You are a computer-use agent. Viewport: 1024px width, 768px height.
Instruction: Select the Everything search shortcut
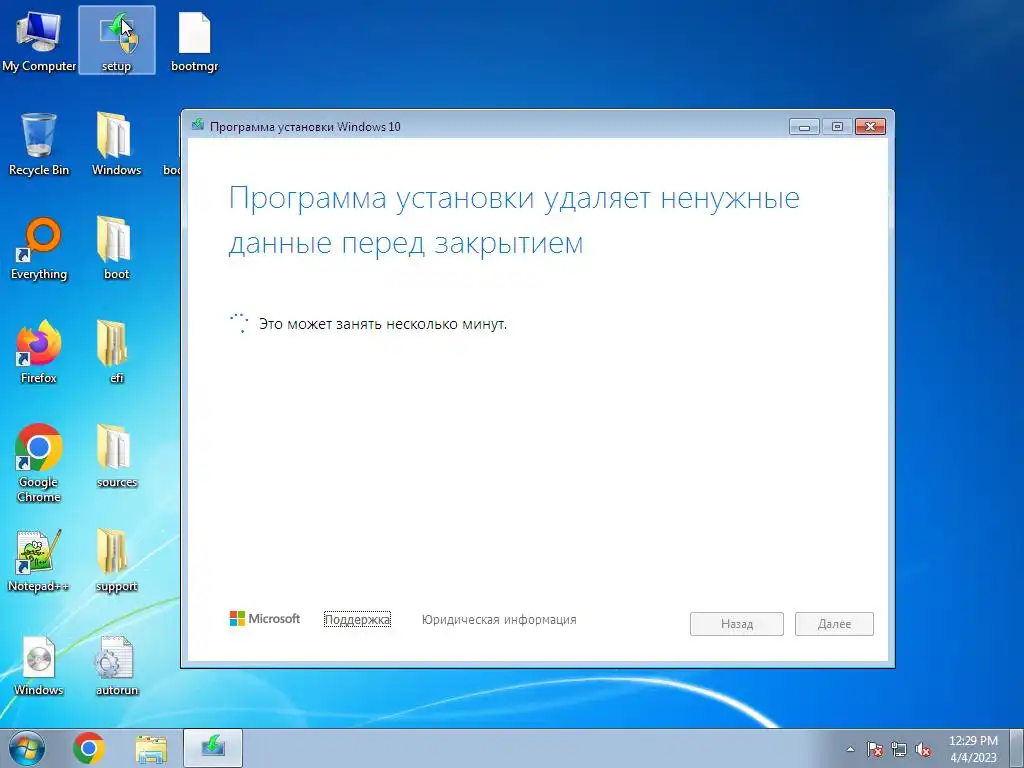click(x=39, y=248)
